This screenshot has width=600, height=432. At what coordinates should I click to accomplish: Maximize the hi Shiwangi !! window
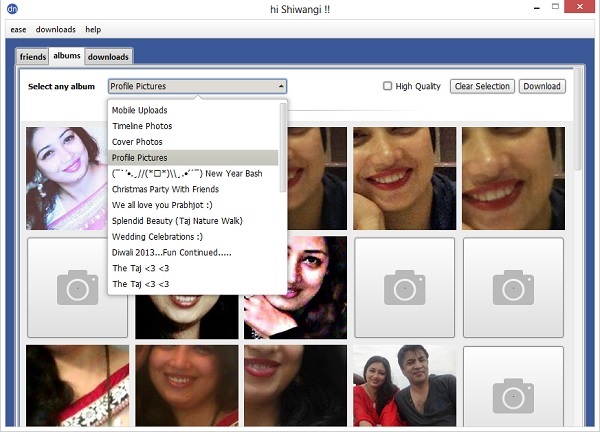point(555,7)
